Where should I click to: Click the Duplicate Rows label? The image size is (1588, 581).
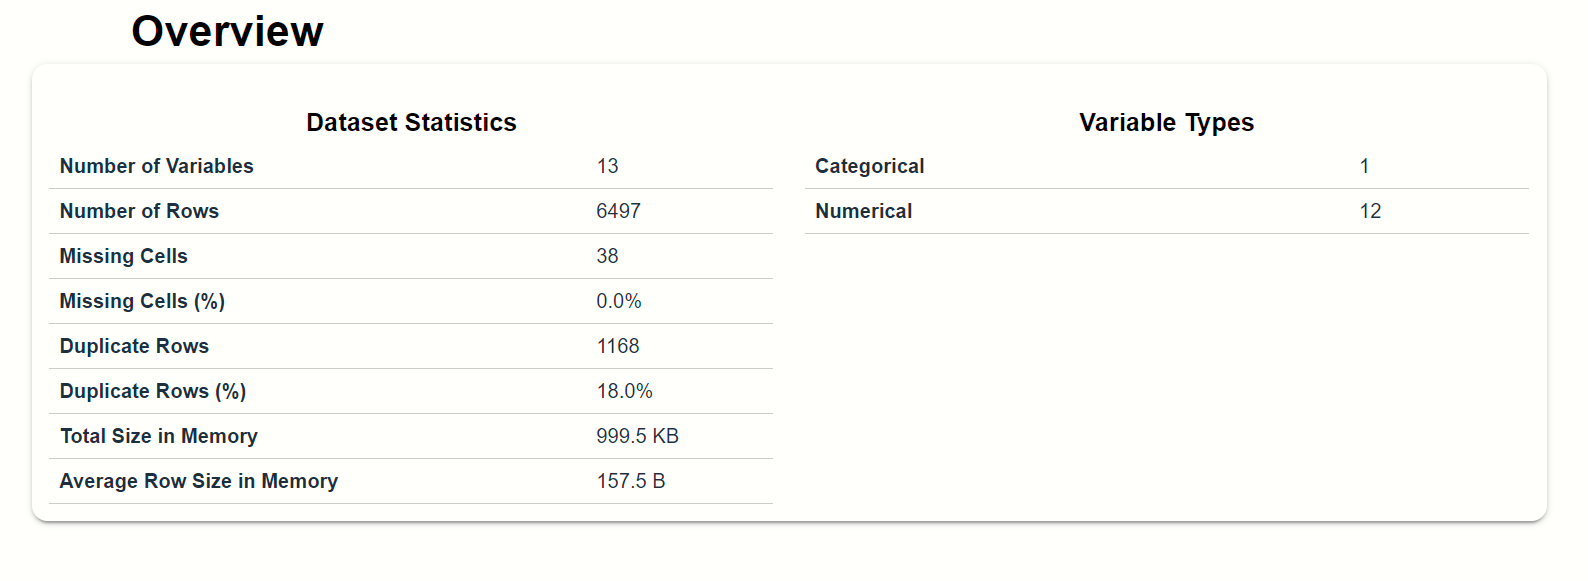[134, 346]
